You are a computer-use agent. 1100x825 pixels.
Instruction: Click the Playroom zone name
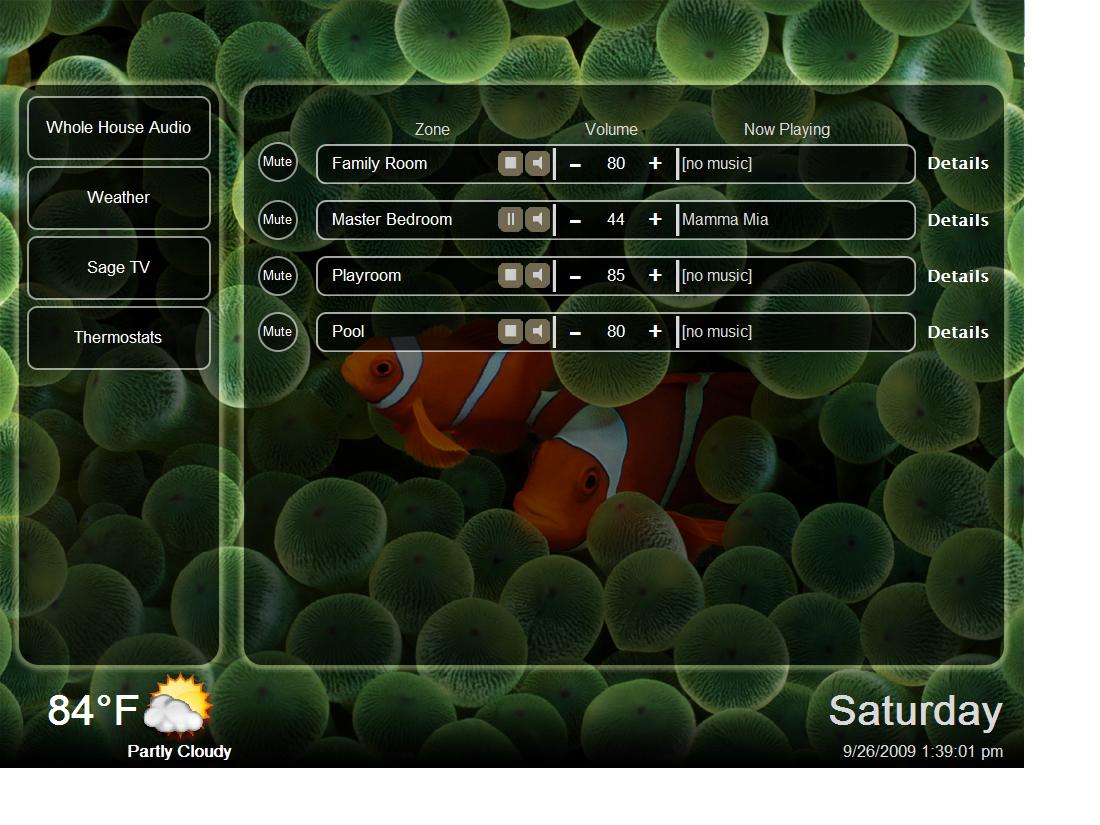pos(367,276)
